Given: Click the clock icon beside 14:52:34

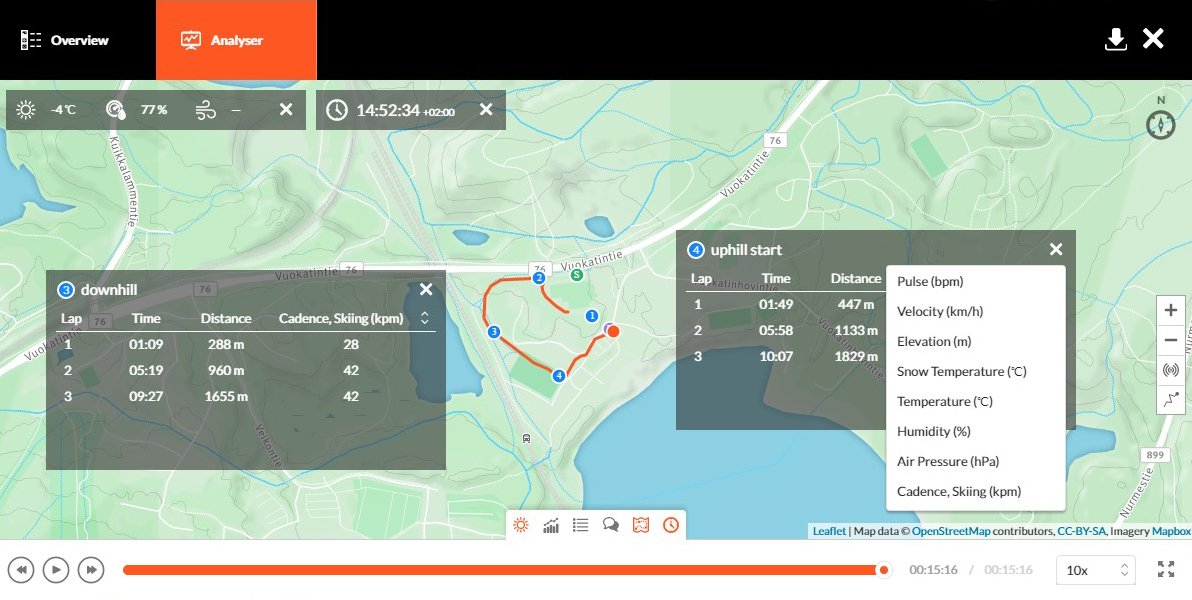Looking at the screenshot, I should pyautogui.click(x=337, y=110).
